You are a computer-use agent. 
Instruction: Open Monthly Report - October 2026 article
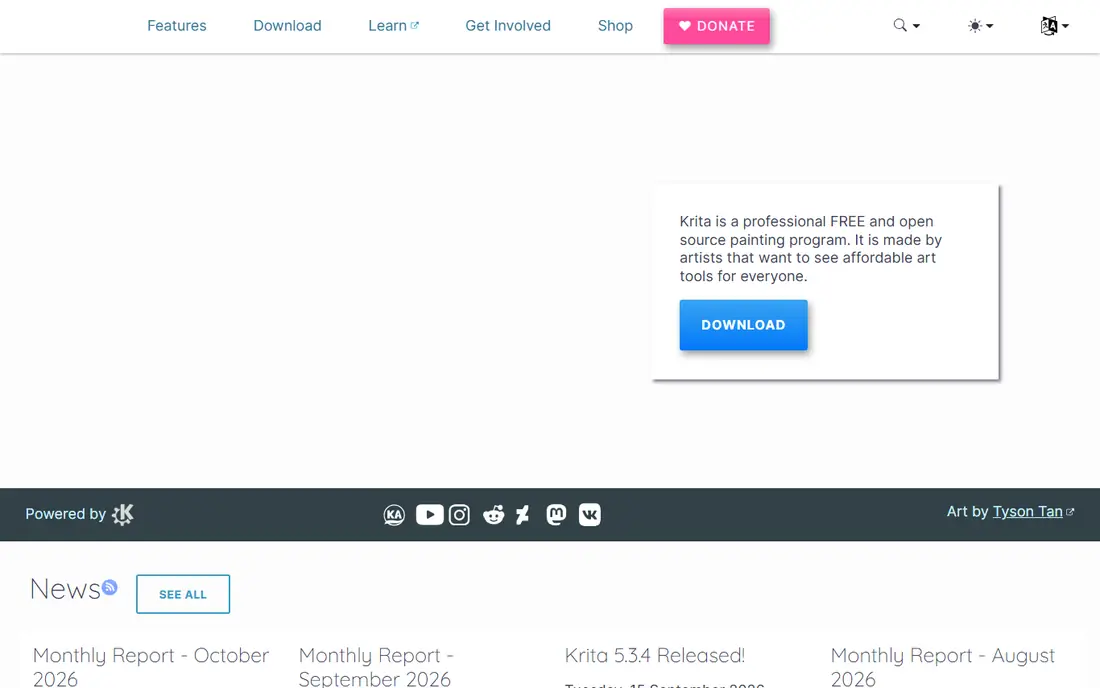tap(151, 666)
